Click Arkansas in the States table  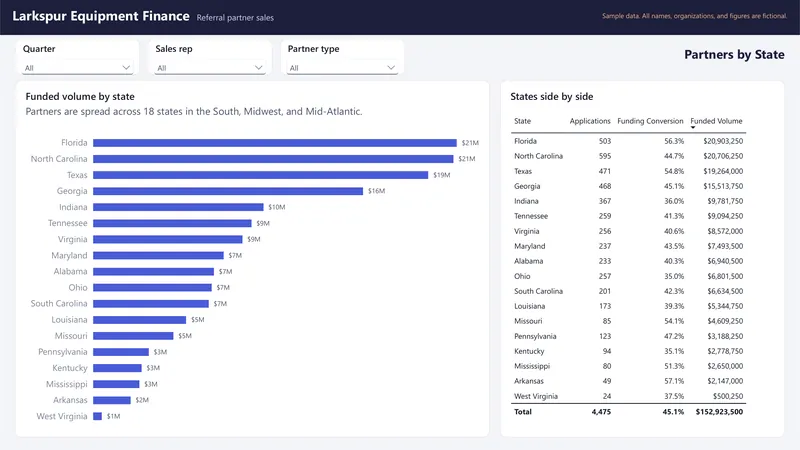(x=529, y=381)
